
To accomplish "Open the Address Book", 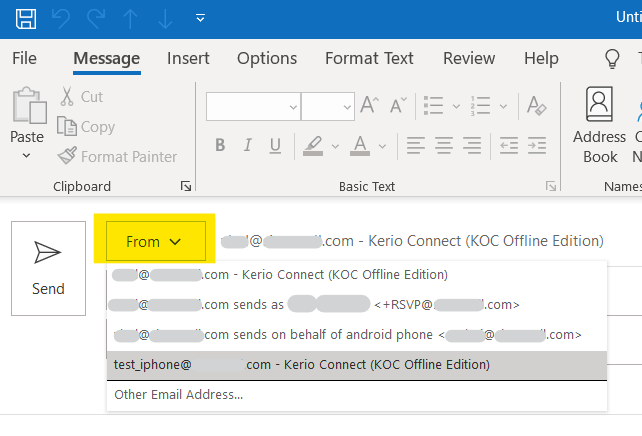I will point(599,125).
